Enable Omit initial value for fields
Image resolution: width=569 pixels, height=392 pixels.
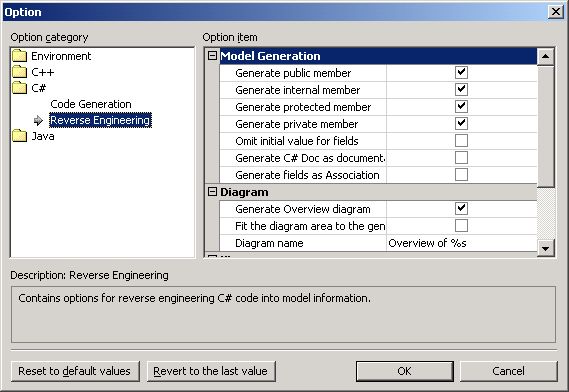coord(461,140)
